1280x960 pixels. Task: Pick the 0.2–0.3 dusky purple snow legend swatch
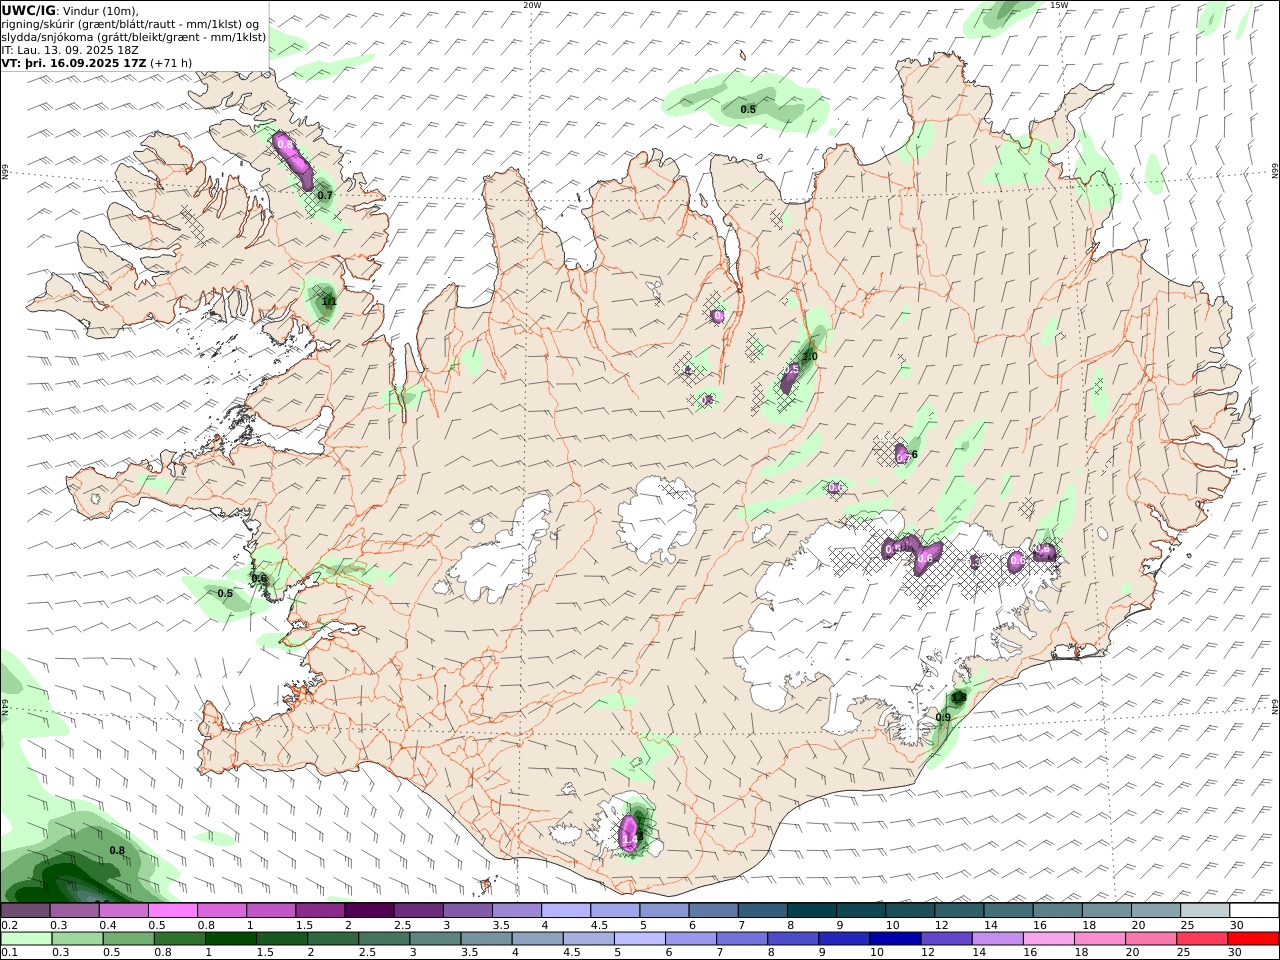click(x=25, y=911)
